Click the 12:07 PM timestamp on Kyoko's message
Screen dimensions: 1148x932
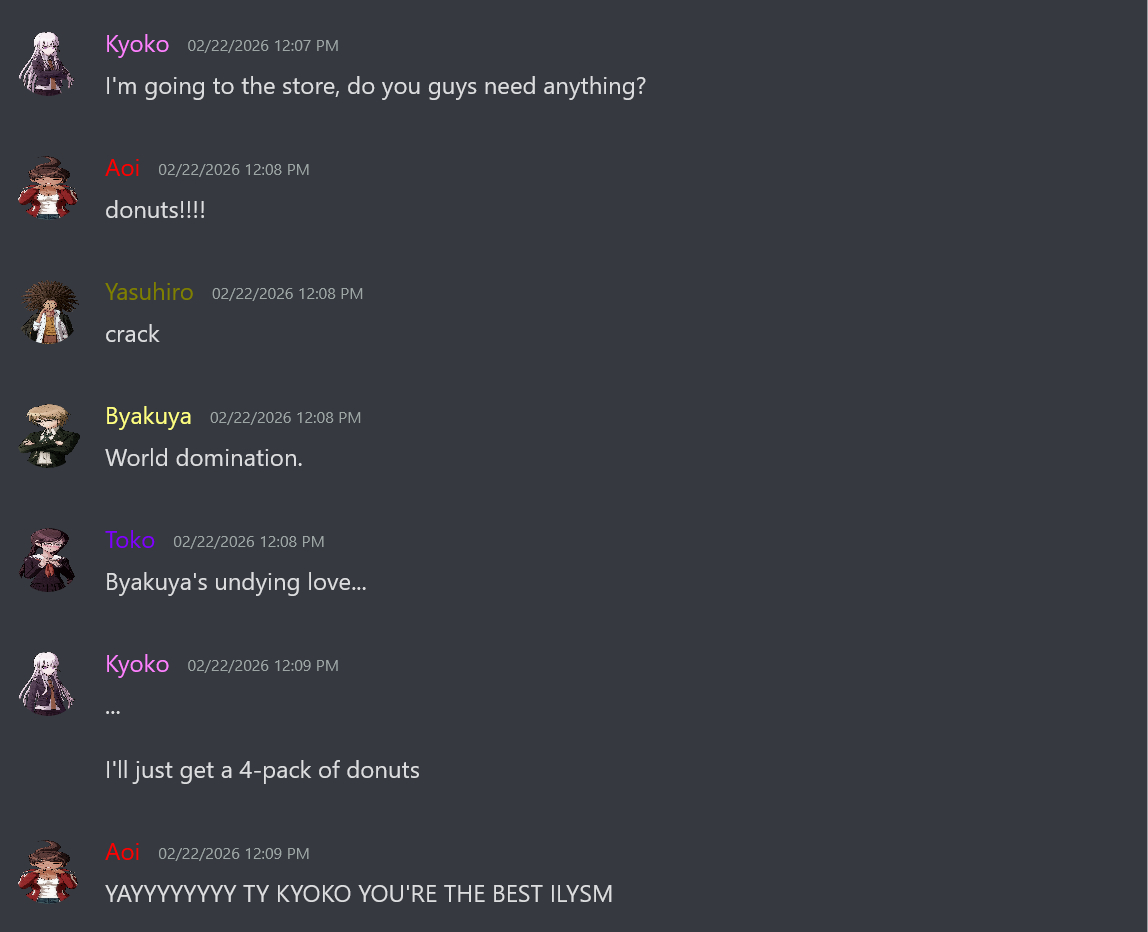point(263,45)
